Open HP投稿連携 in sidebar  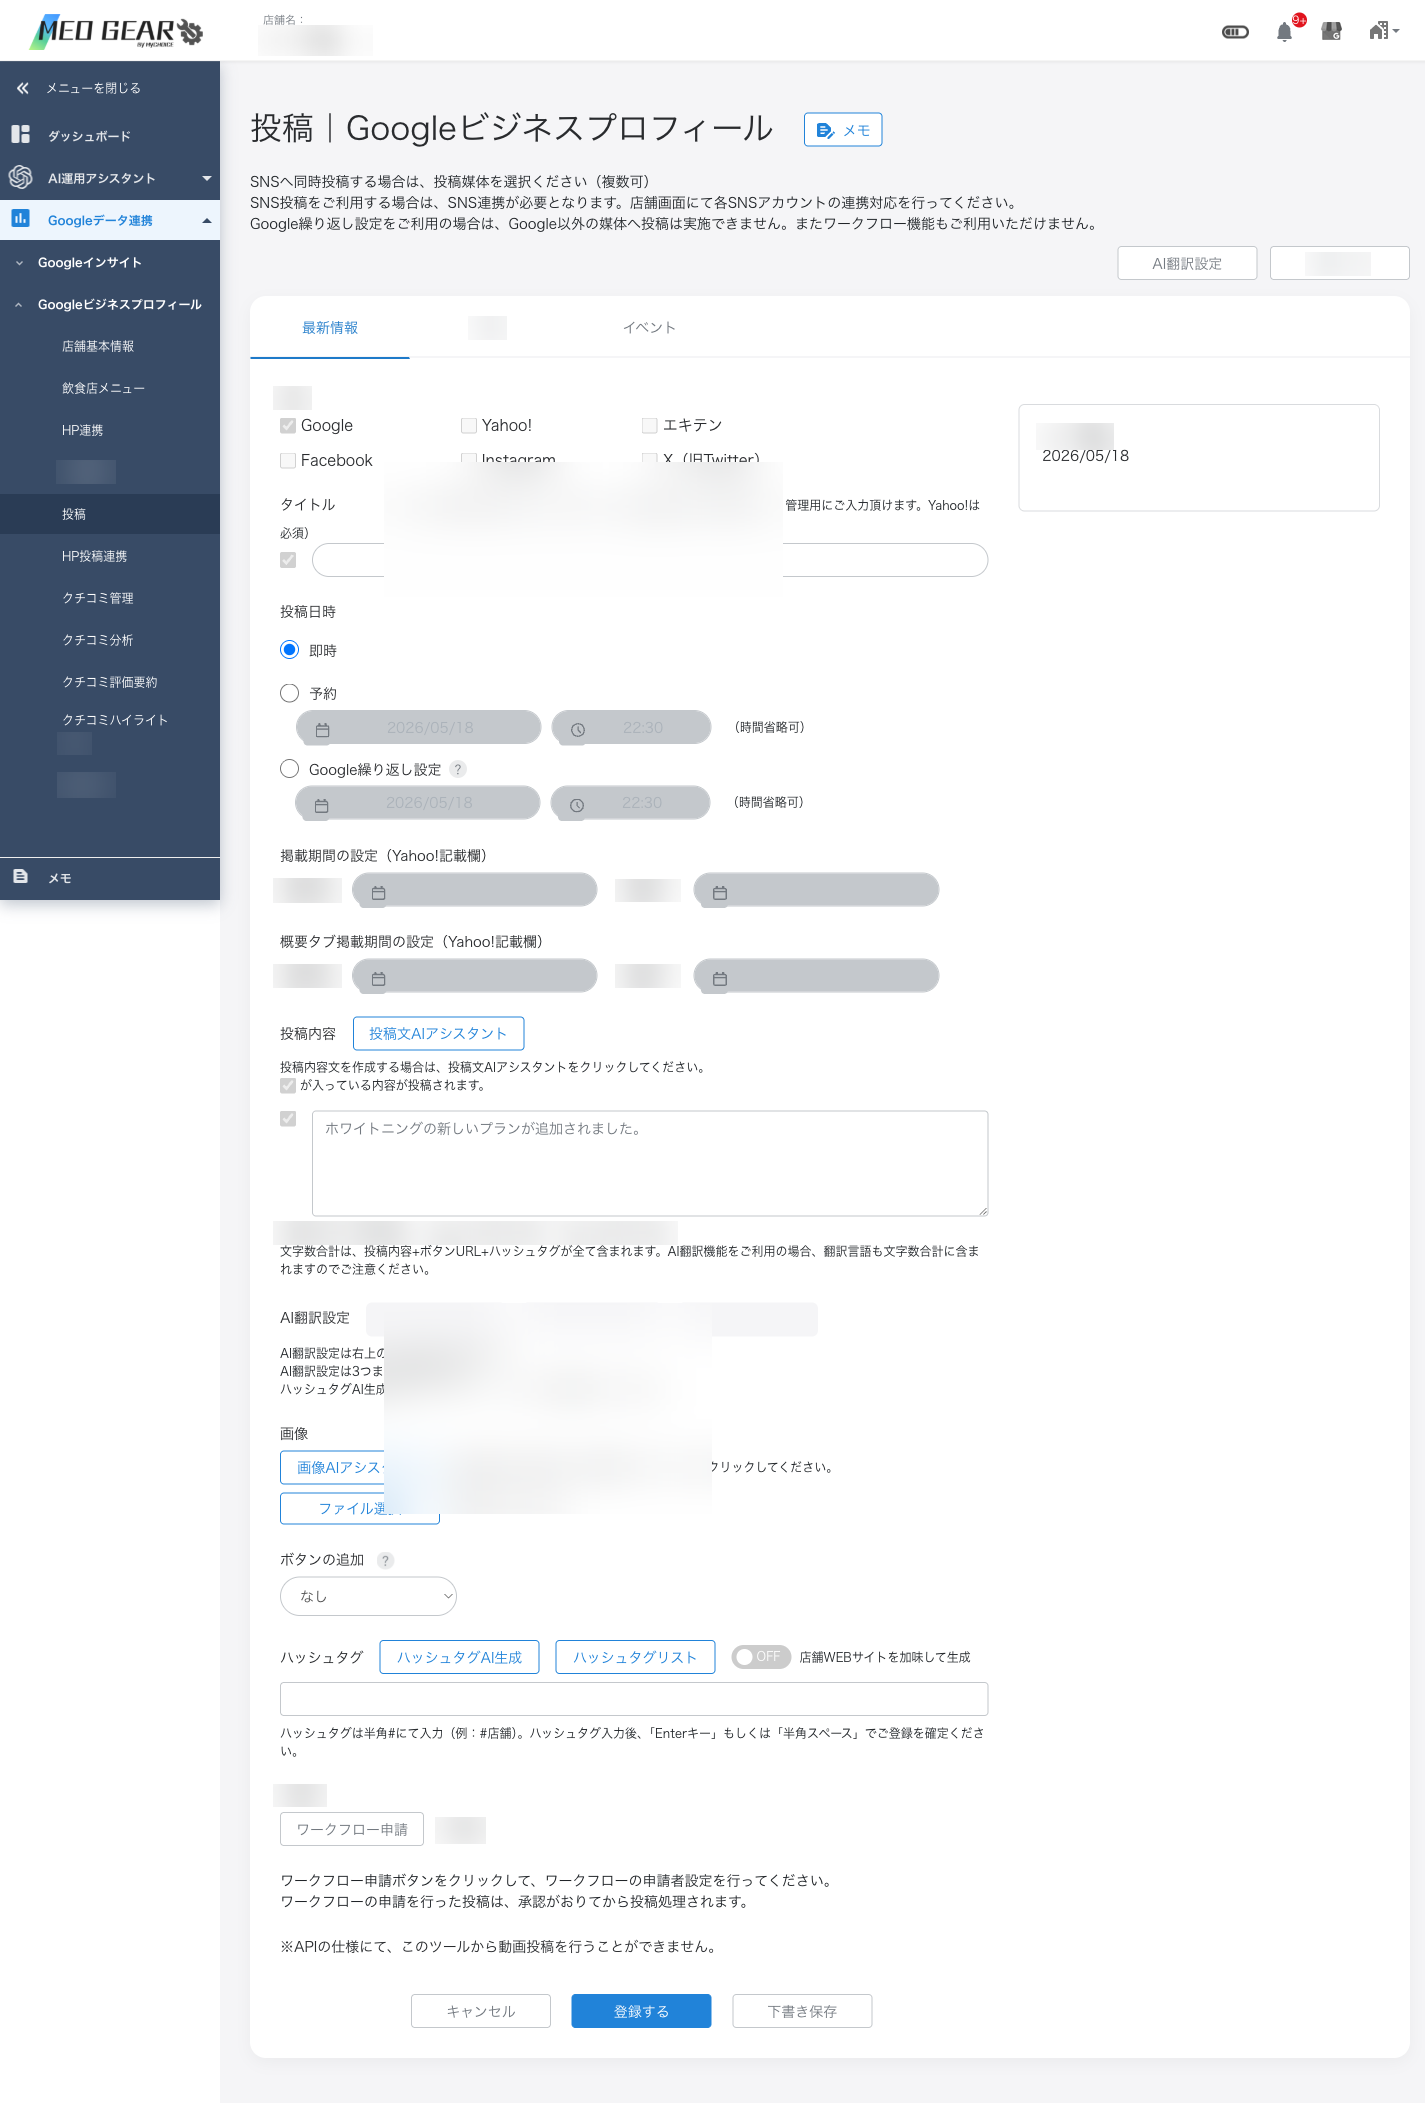tap(94, 556)
